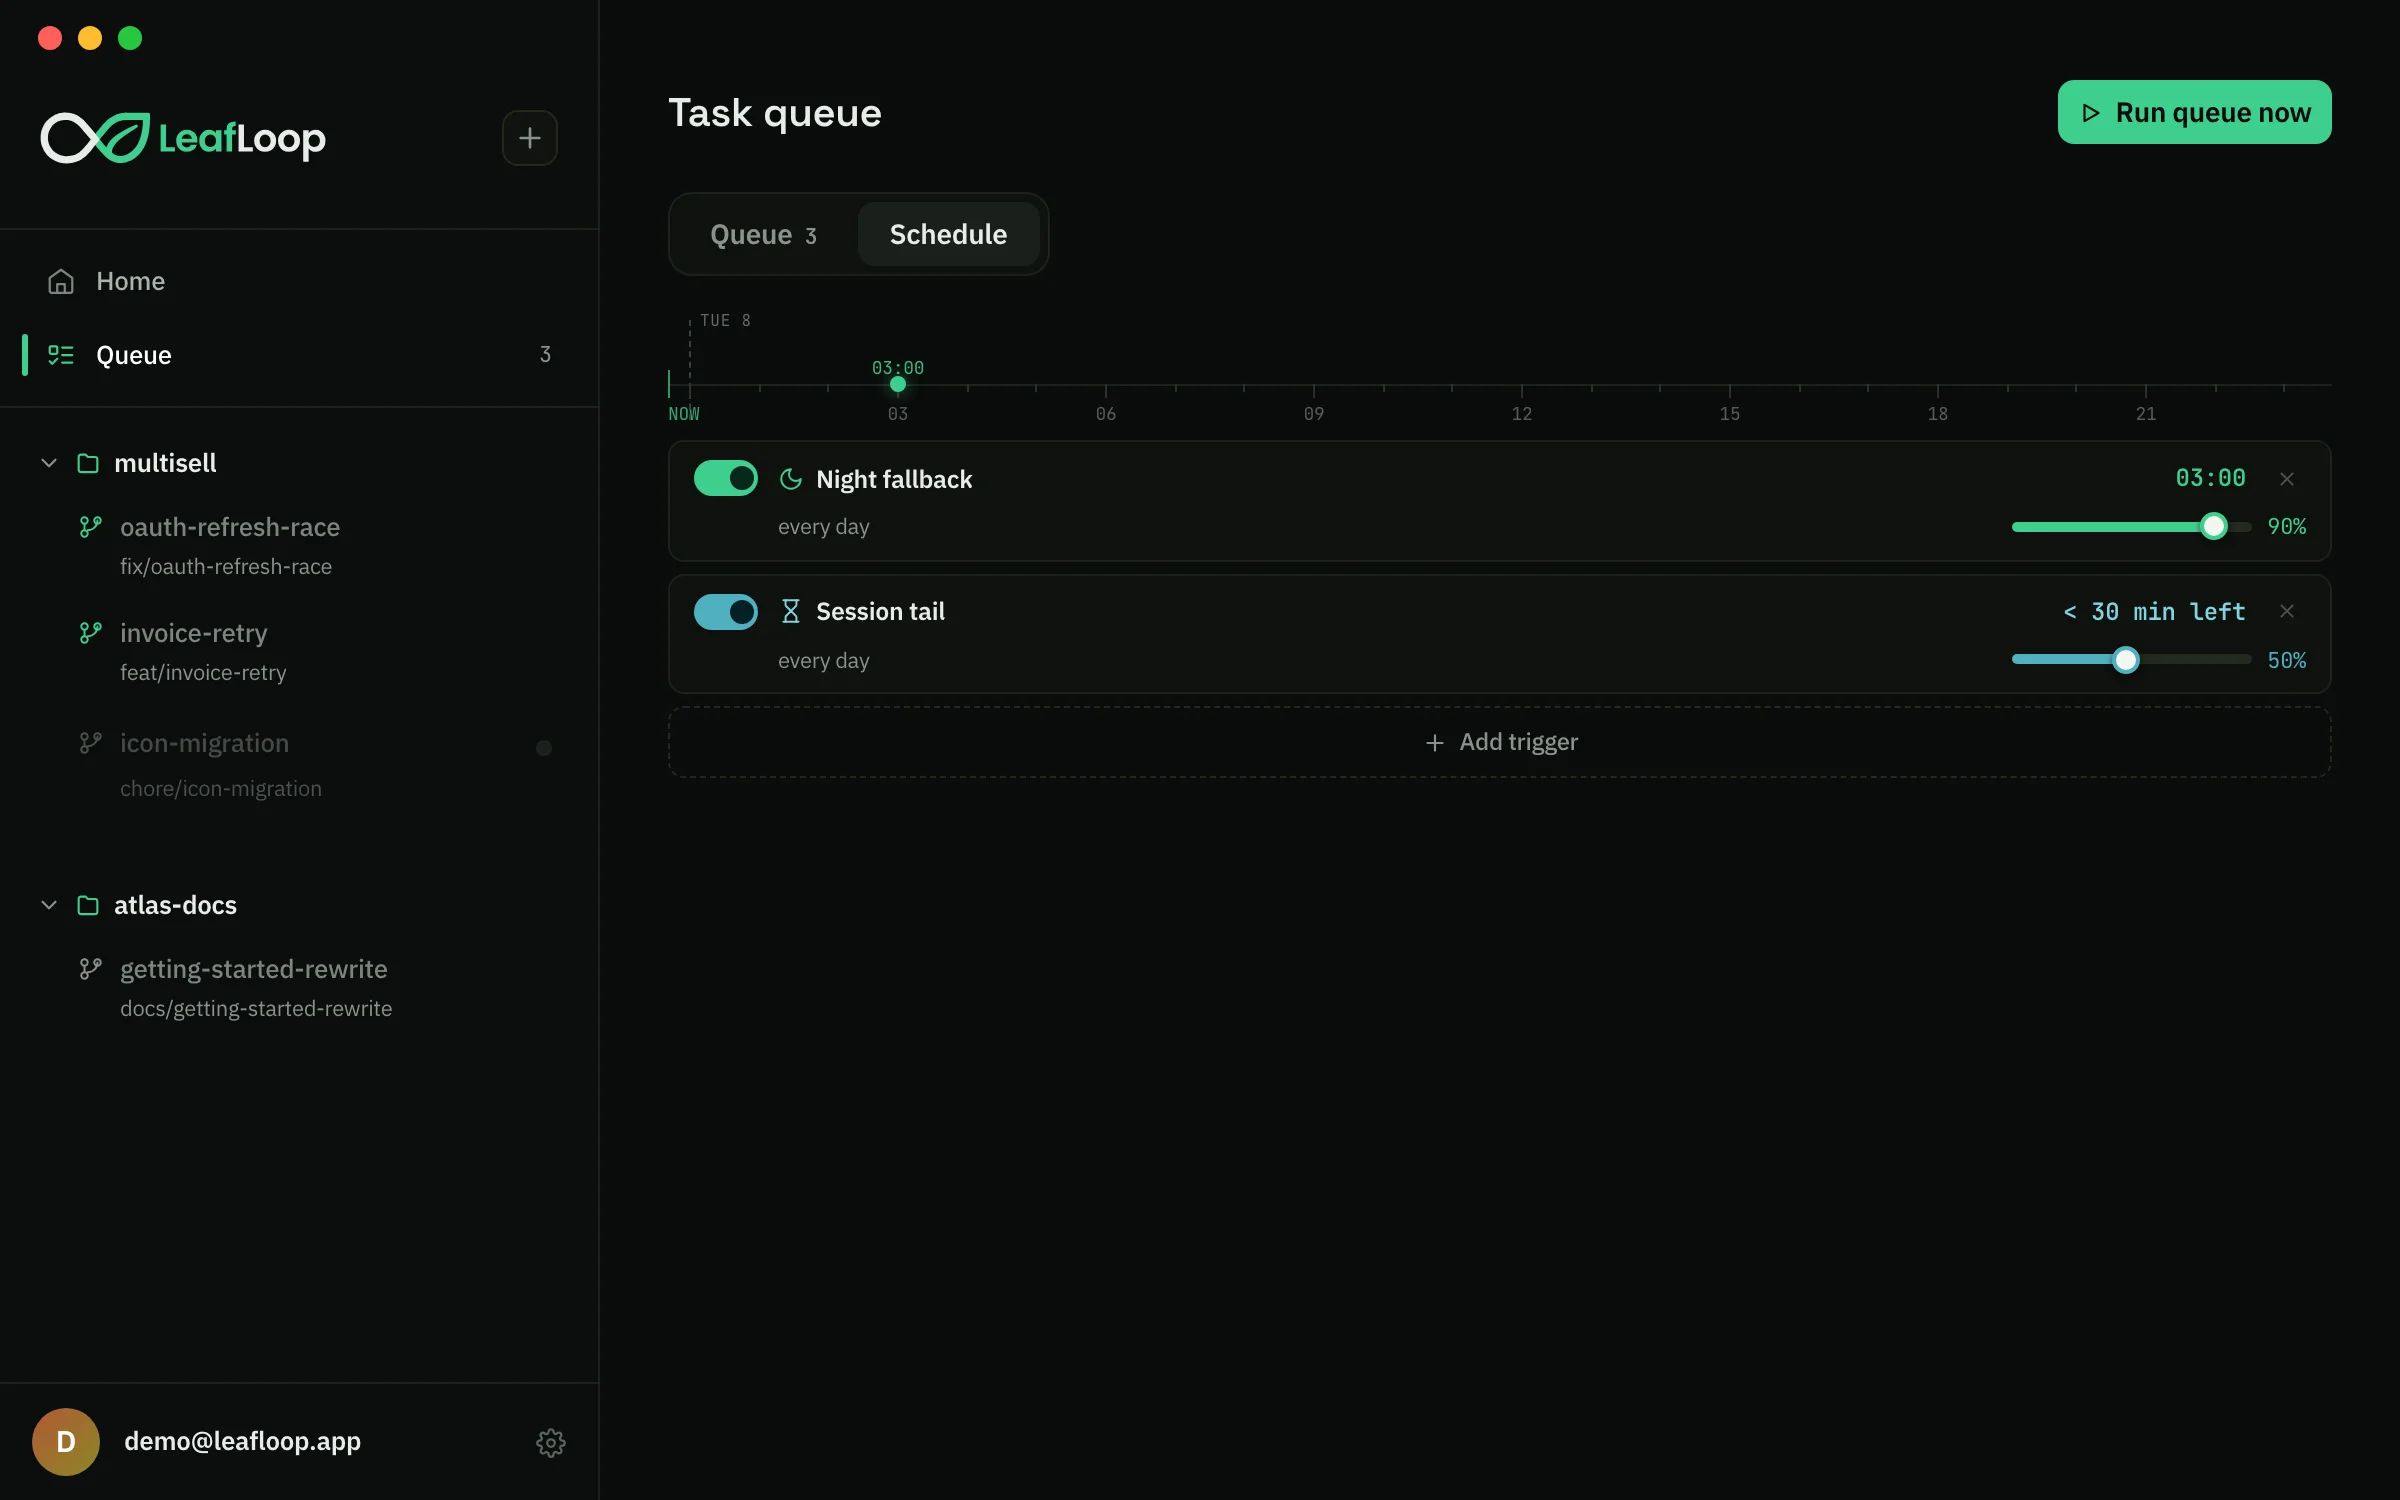2400x1500 pixels.
Task: Click the Home icon in sidebar
Action: pos(61,281)
